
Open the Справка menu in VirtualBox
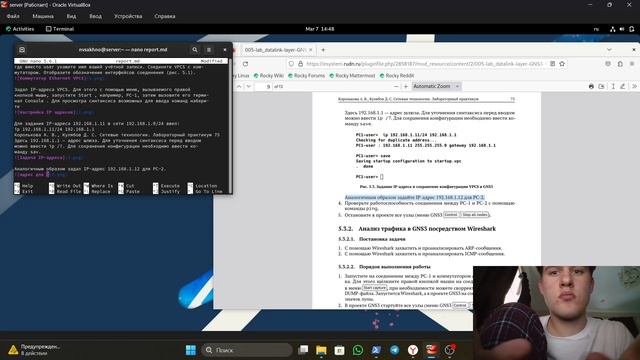(x=165, y=16)
